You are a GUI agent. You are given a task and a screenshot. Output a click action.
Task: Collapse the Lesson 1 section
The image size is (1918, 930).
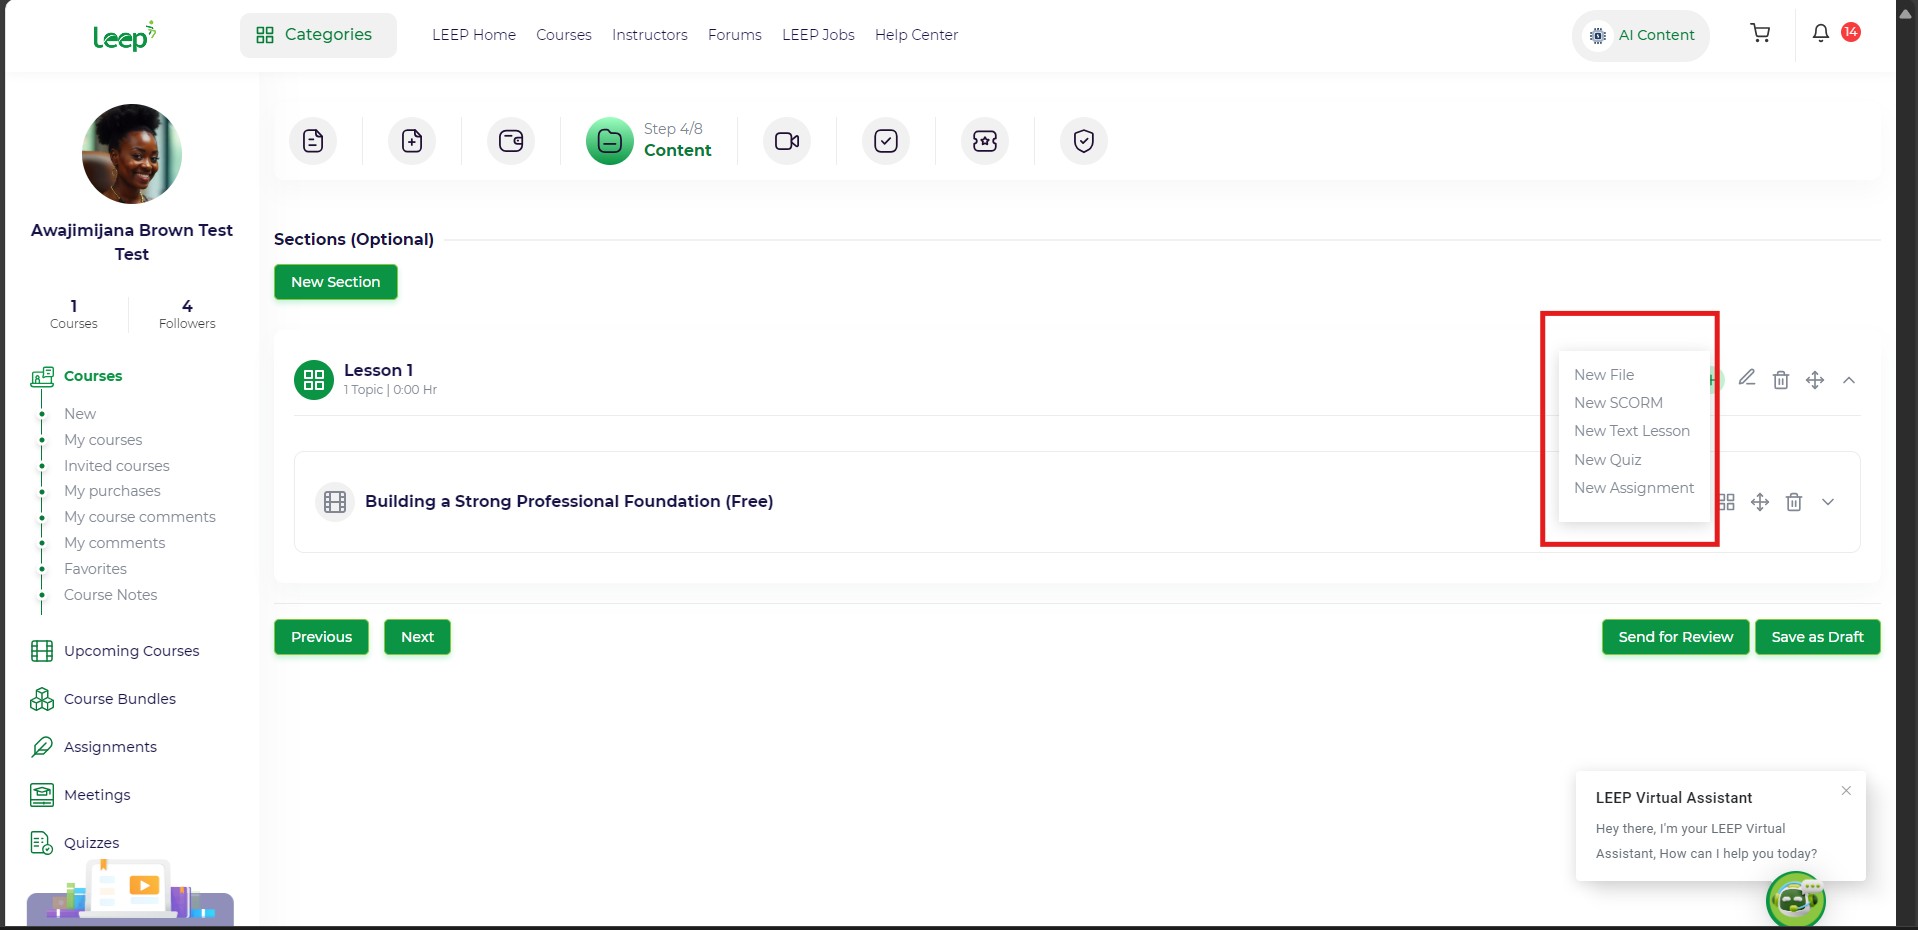click(x=1849, y=380)
